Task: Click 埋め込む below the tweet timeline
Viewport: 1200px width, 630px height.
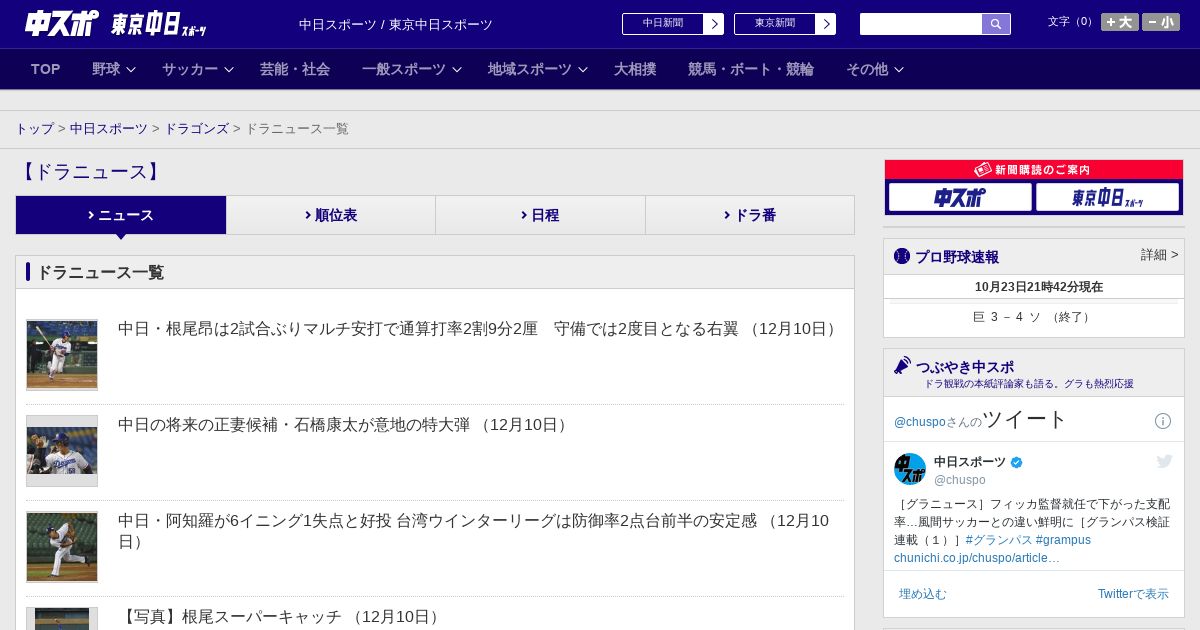Action: [922, 594]
